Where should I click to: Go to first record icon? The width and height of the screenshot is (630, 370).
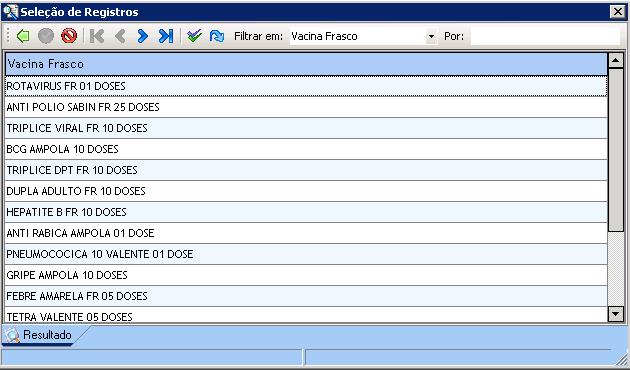[97, 37]
